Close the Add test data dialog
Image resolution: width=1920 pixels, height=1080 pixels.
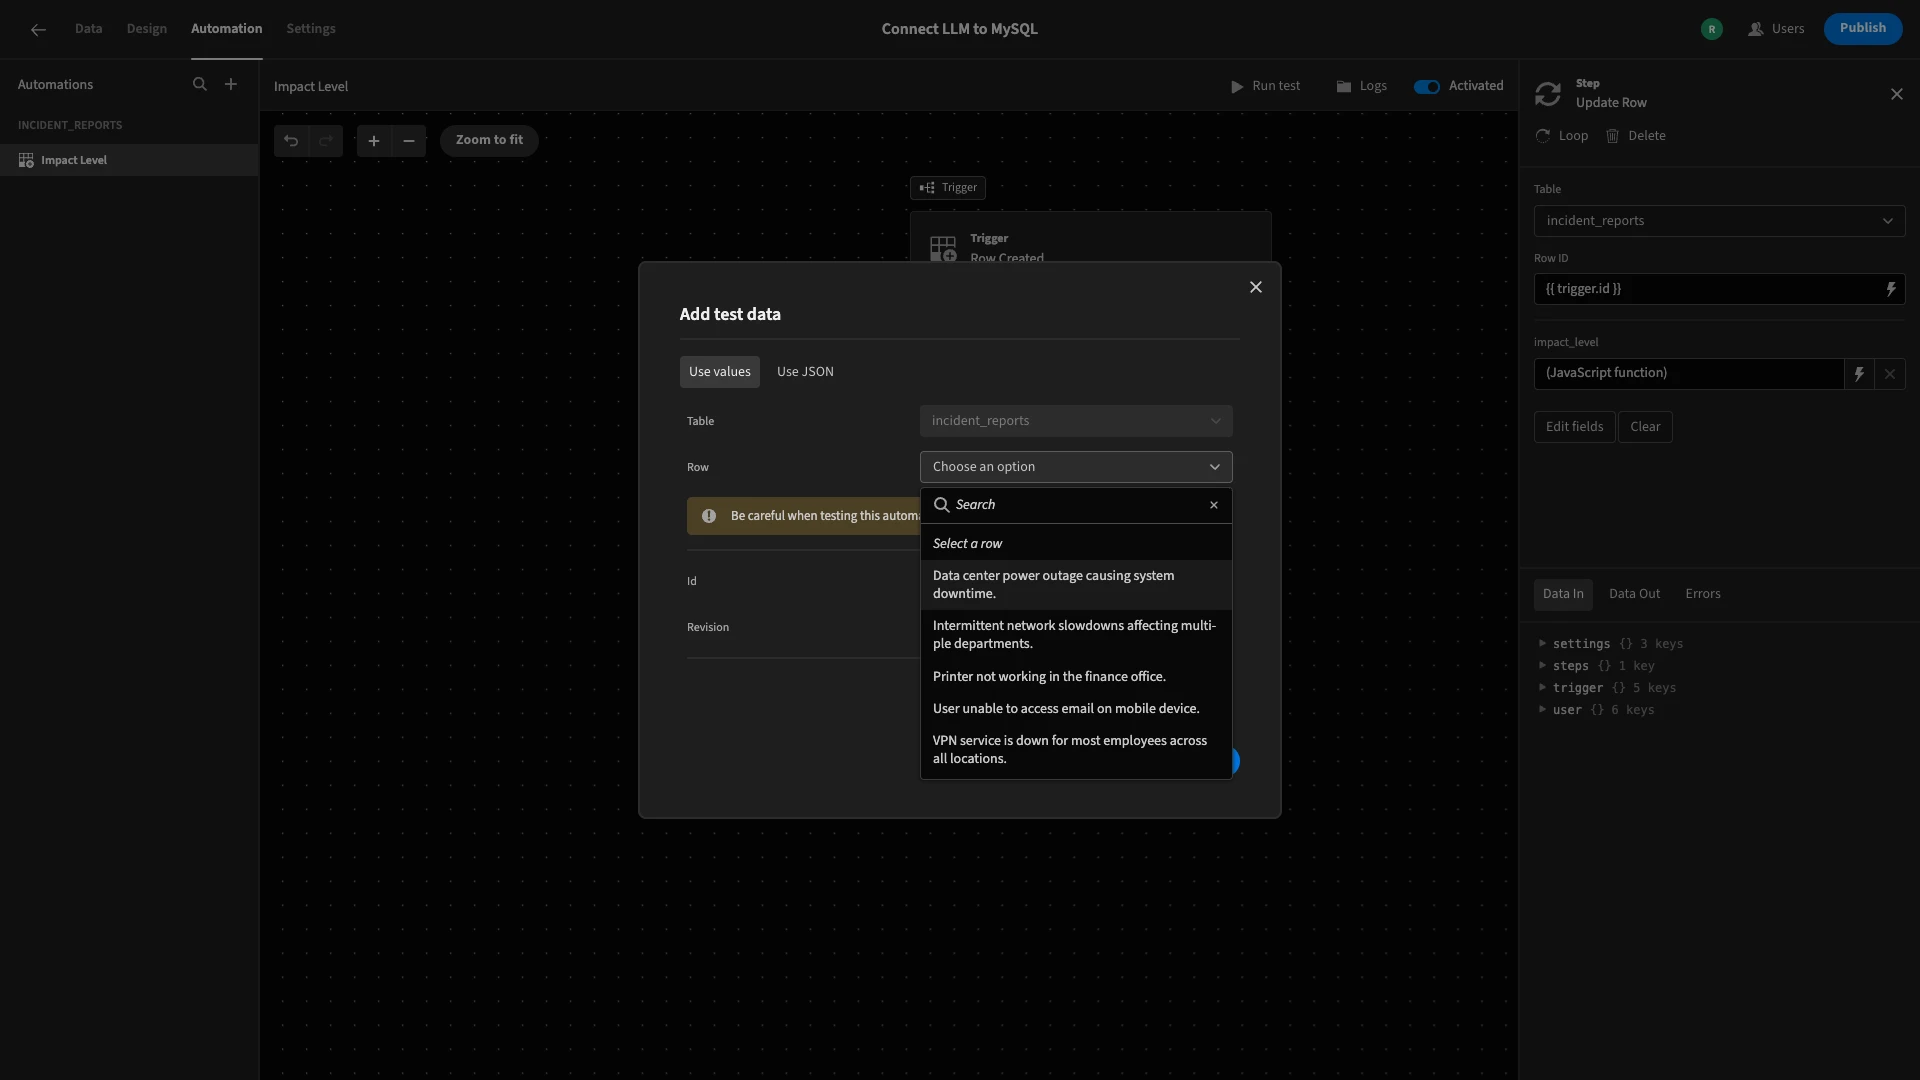1256,287
